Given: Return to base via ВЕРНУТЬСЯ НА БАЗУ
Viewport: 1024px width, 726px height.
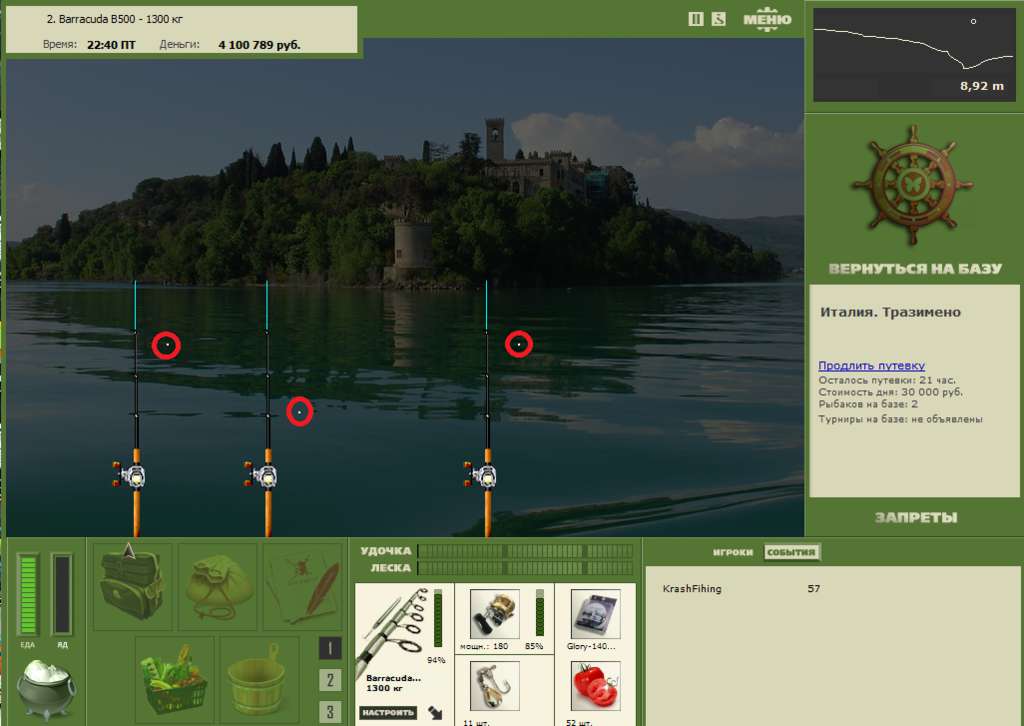Looking at the screenshot, I should (915, 268).
